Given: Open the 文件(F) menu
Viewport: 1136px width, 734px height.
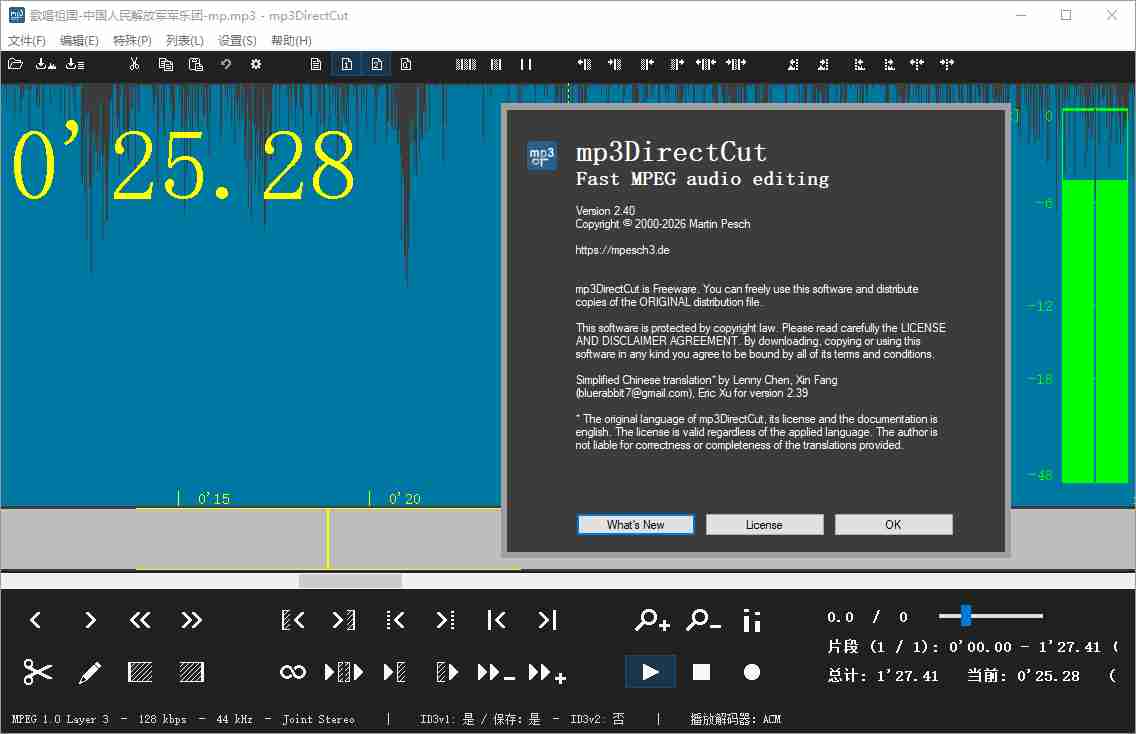Looking at the screenshot, I should click(27, 41).
